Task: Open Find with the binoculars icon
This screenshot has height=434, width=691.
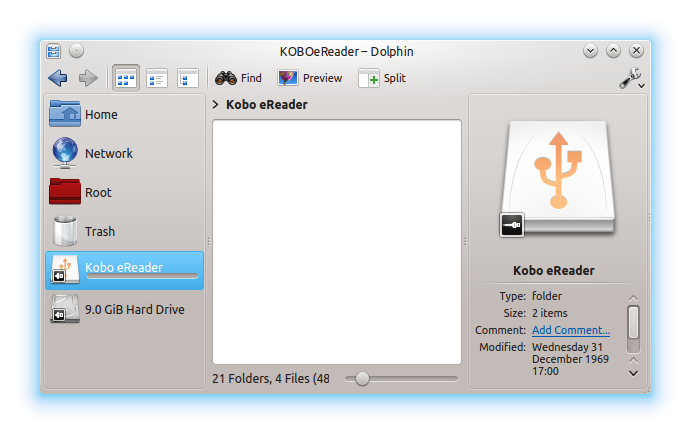Action: [x=239, y=78]
